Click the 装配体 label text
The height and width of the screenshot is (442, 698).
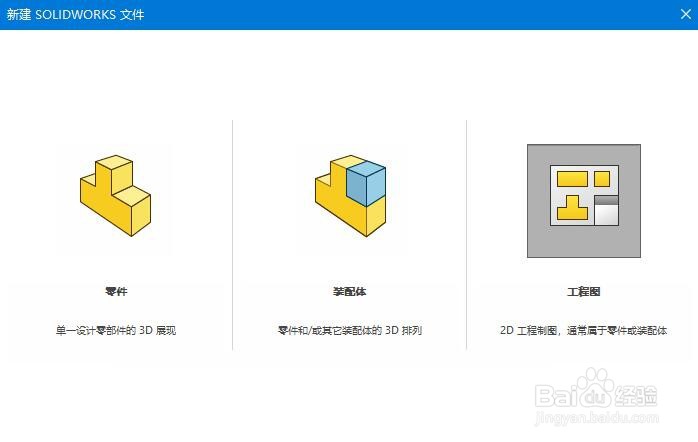[x=349, y=292]
